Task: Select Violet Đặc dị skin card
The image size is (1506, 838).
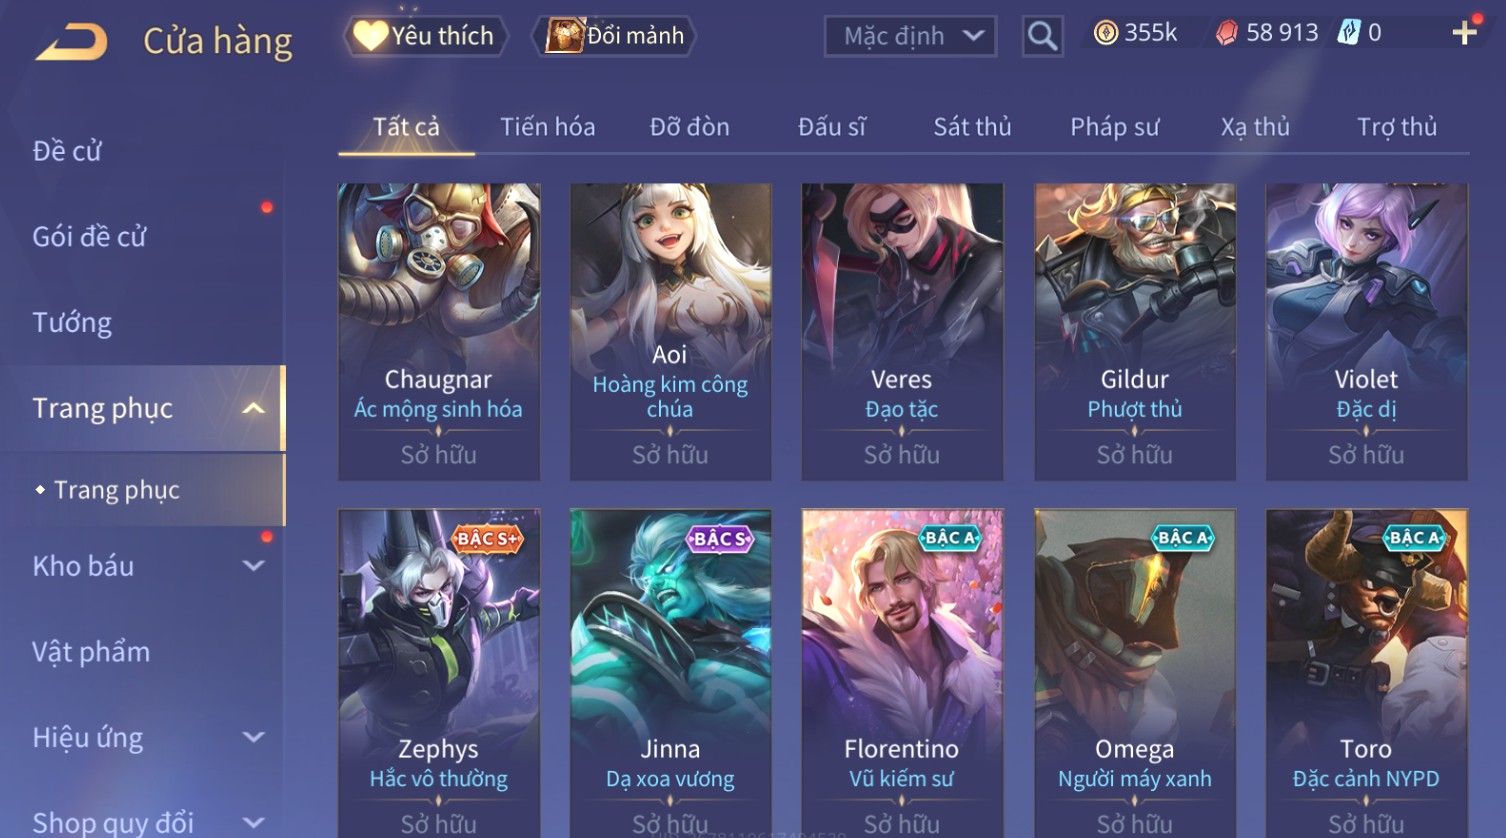Action: point(1366,332)
